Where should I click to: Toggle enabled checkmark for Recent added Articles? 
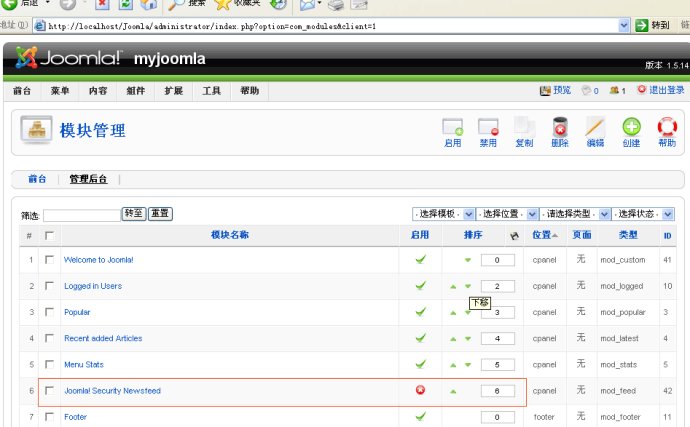pos(420,338)
